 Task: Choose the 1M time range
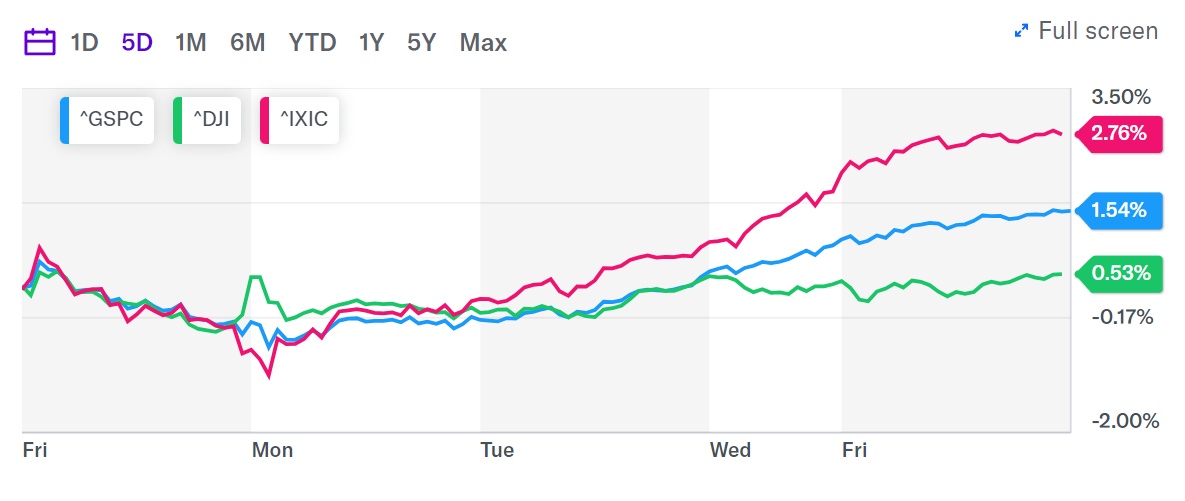(x=190, y=43)
